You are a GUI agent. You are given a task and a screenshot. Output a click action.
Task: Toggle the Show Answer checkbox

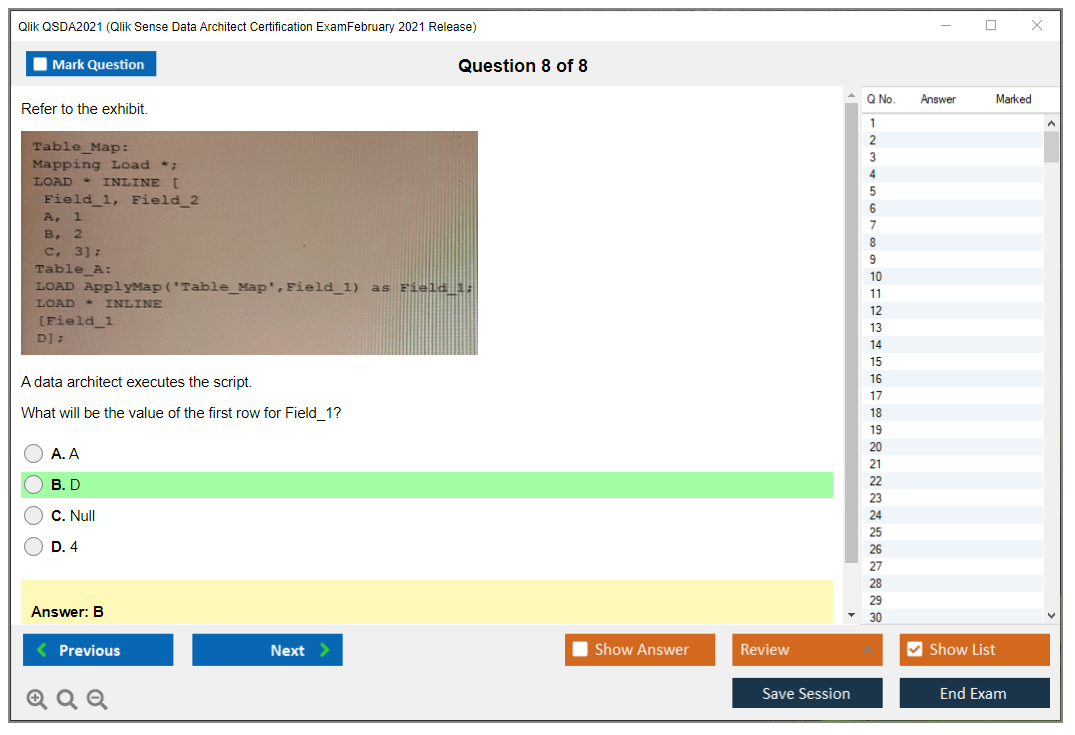(581, 650)
